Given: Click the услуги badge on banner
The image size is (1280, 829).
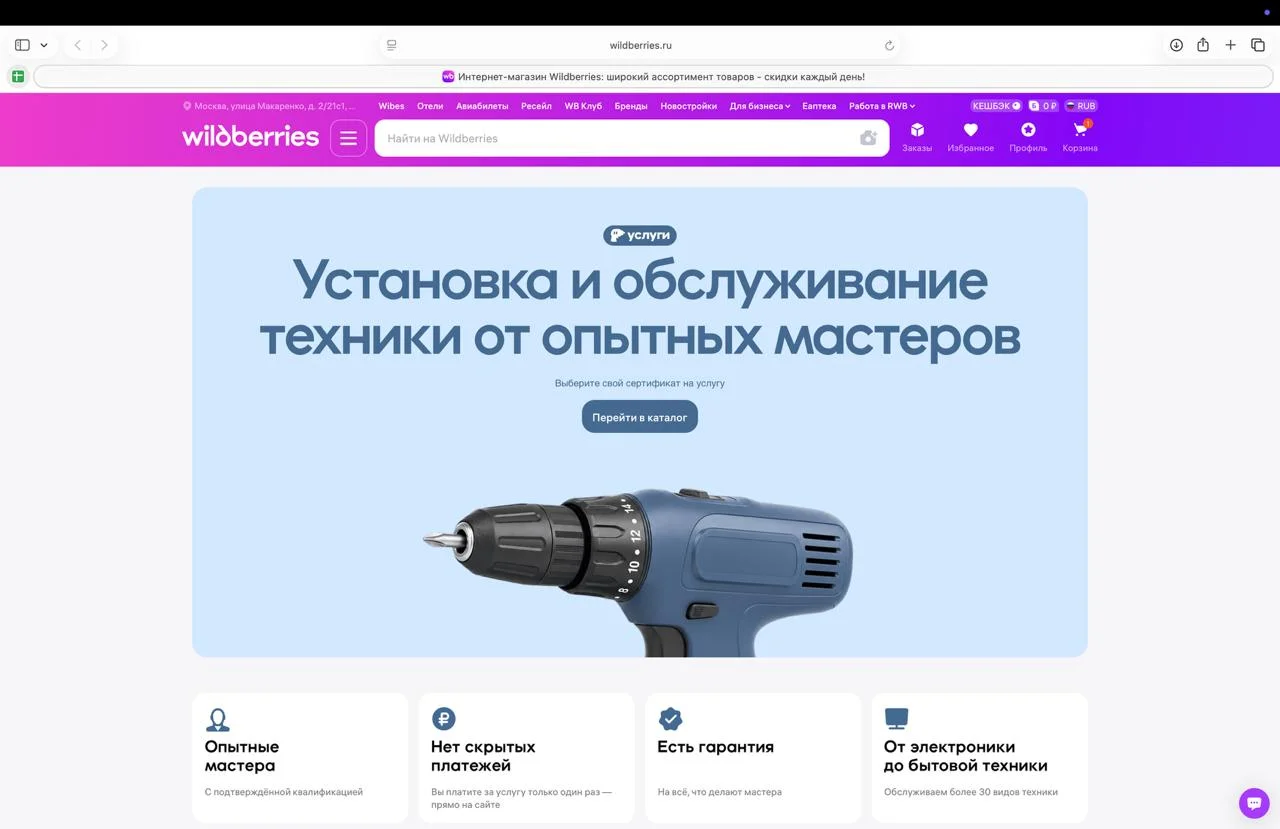Looking at the screenshot, I should pos(640,235).
